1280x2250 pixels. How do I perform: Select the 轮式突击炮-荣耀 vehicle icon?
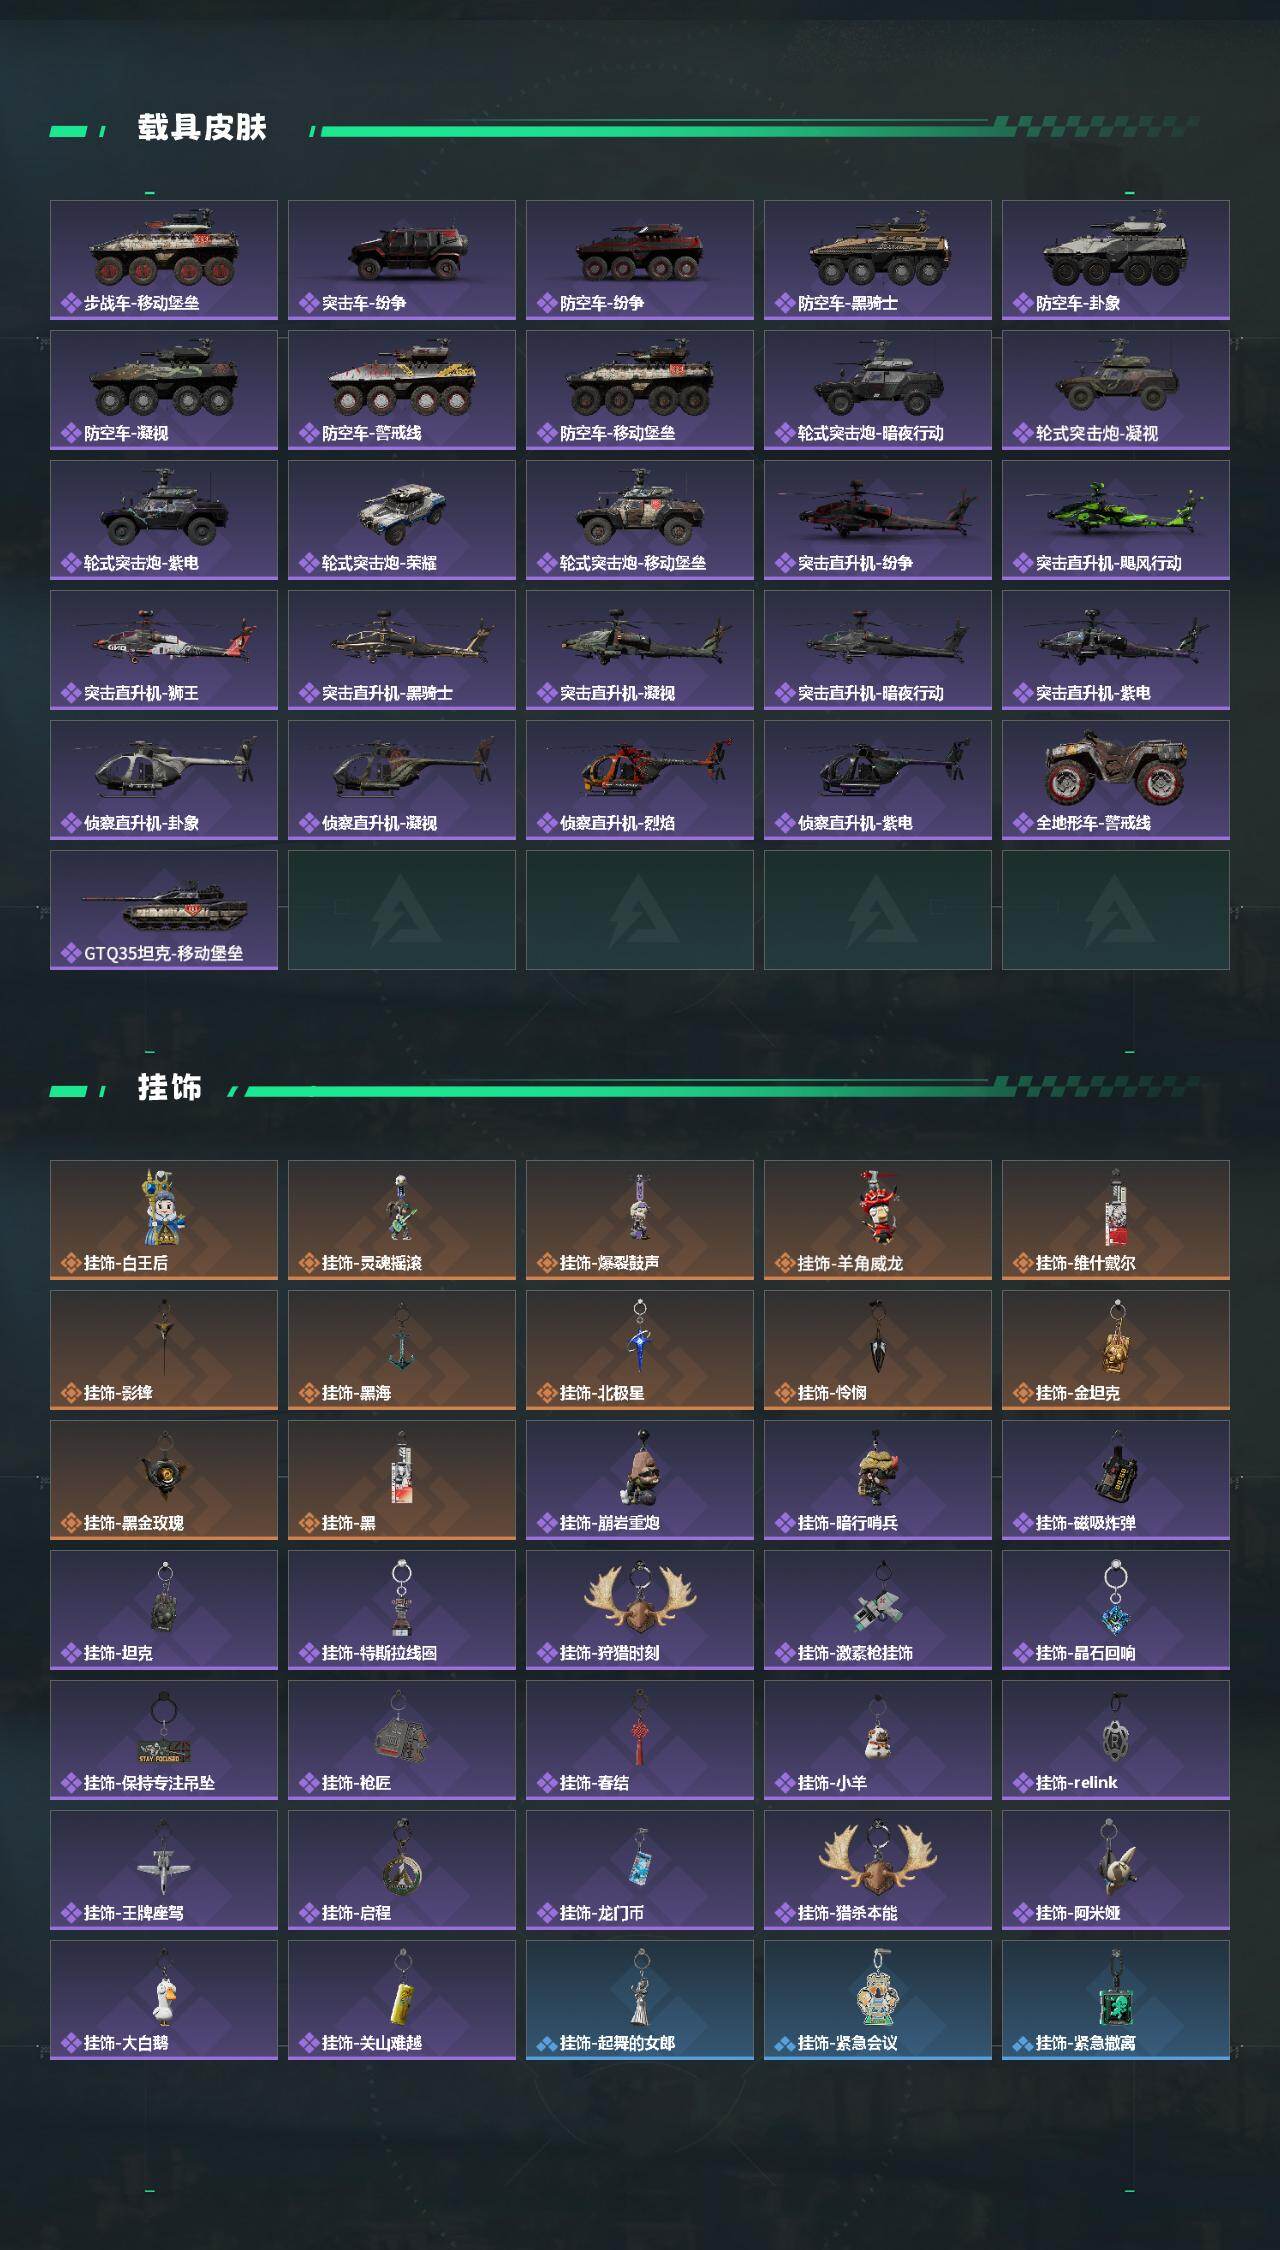(402, 520)
